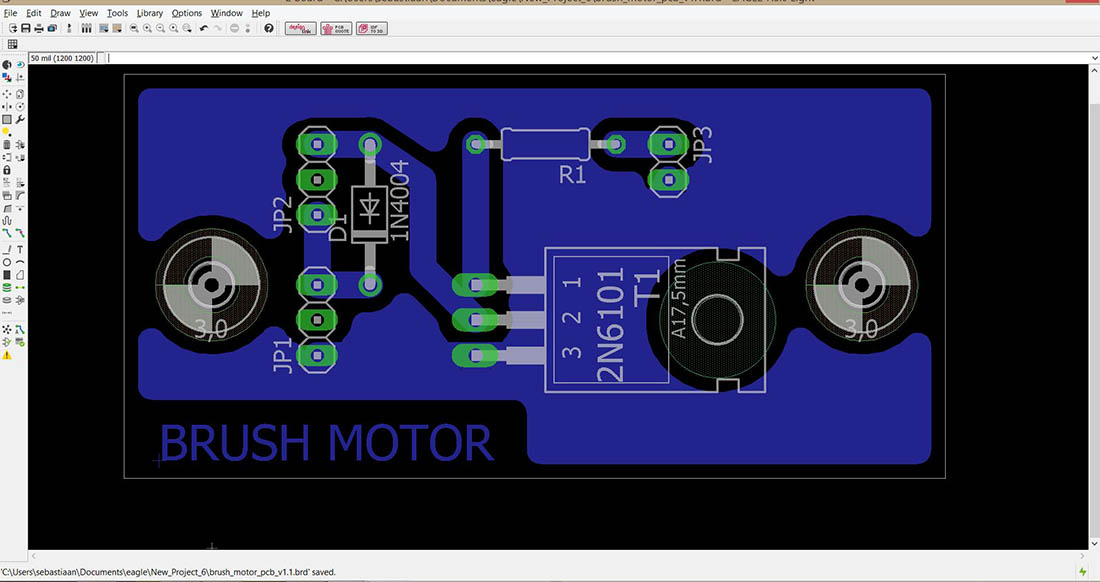1100x582 pixels.
Task: Click the Print toolbar icon
Action: click(39, 28)
